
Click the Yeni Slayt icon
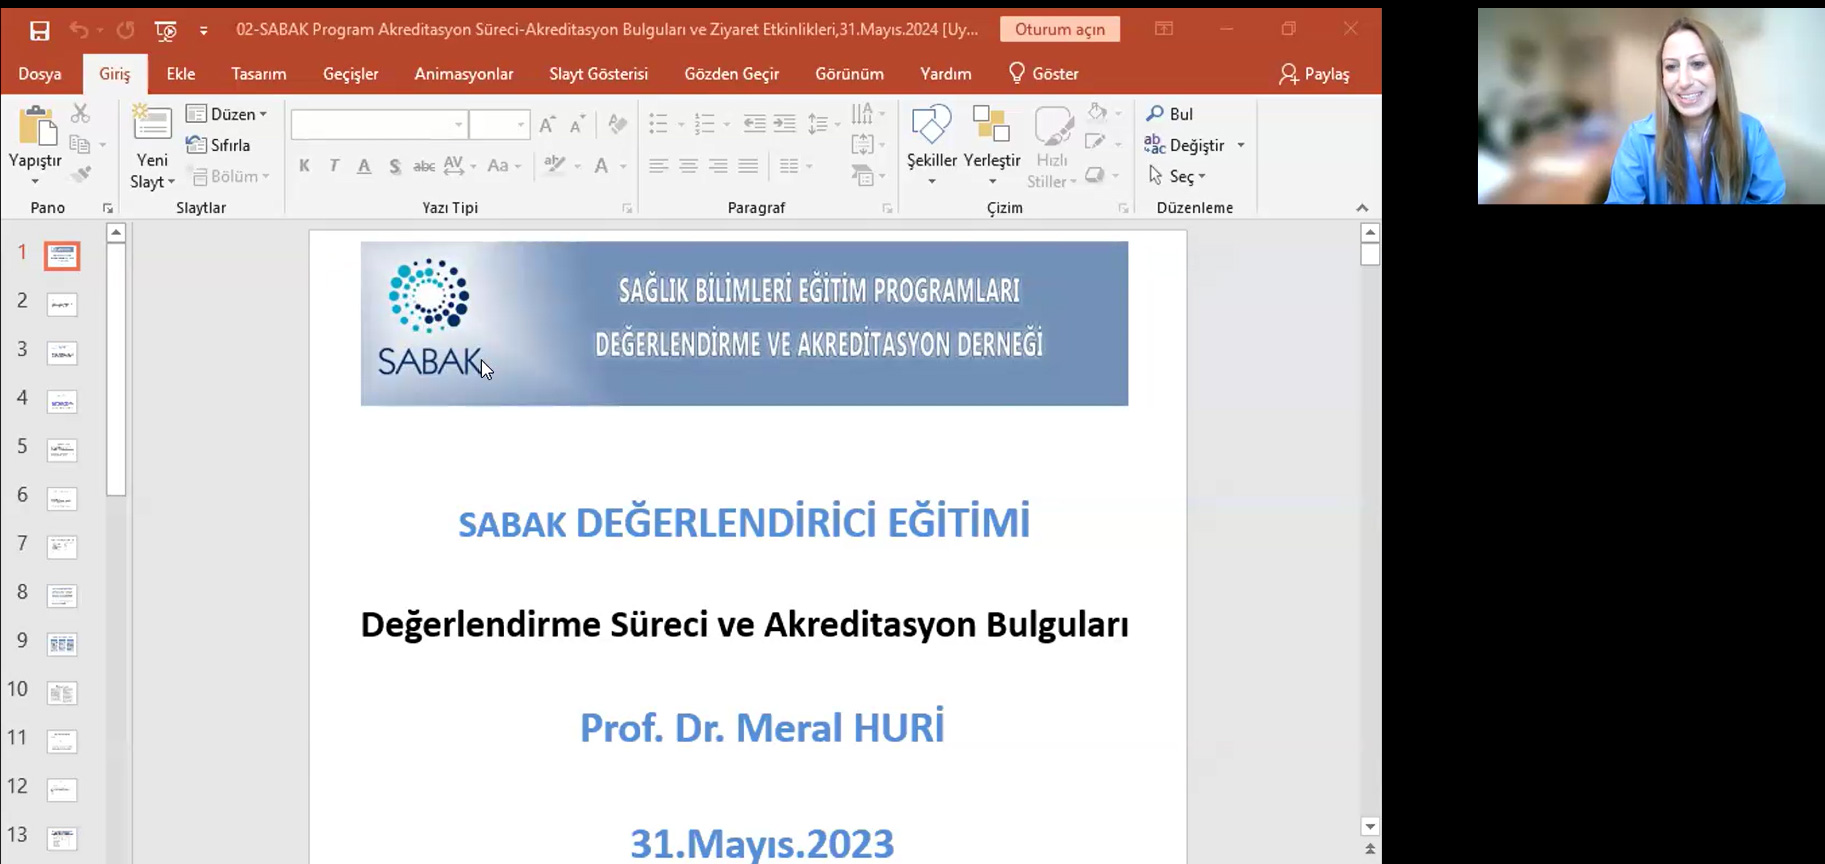[x=152, y=124]
